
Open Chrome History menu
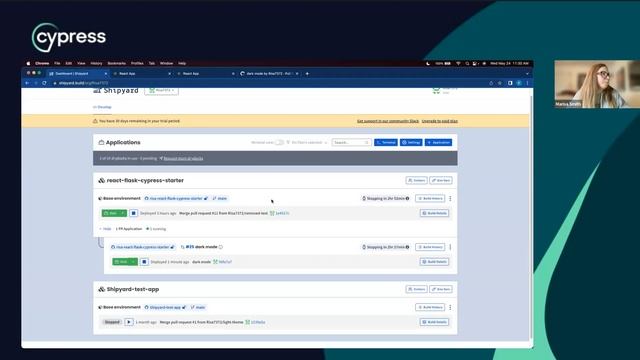click(96, 64)
